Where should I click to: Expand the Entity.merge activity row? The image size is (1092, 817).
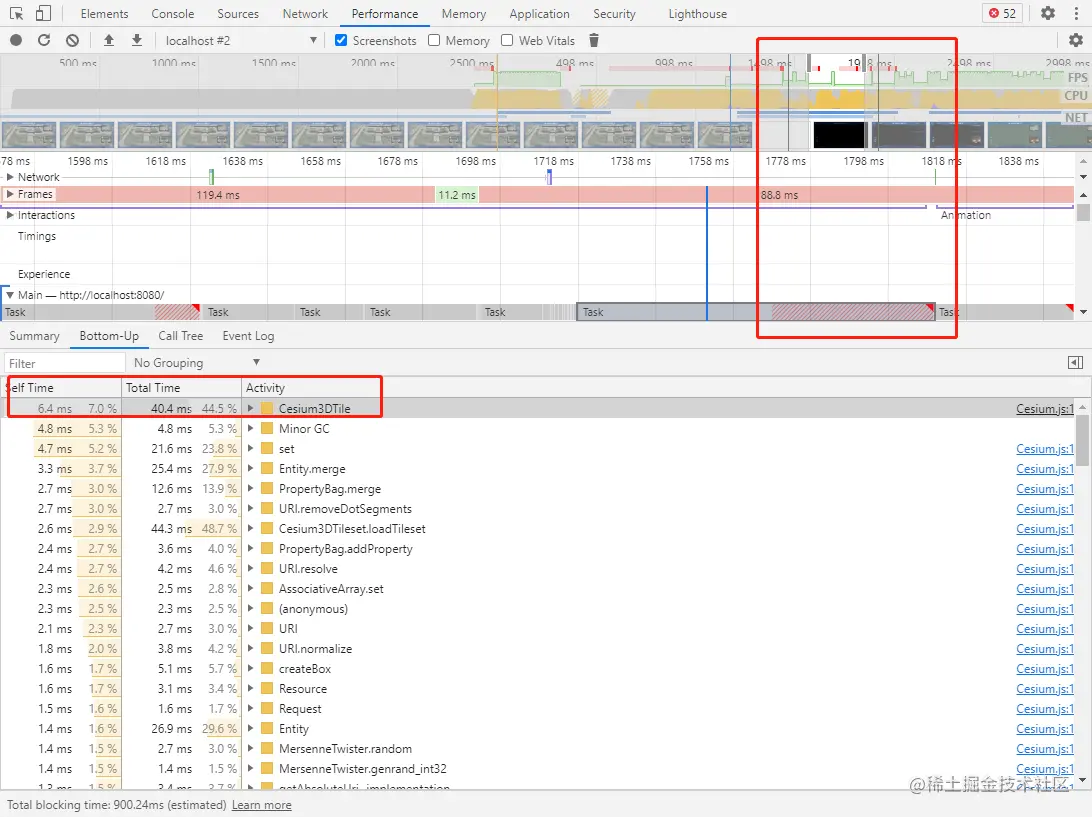pos(250,469)
